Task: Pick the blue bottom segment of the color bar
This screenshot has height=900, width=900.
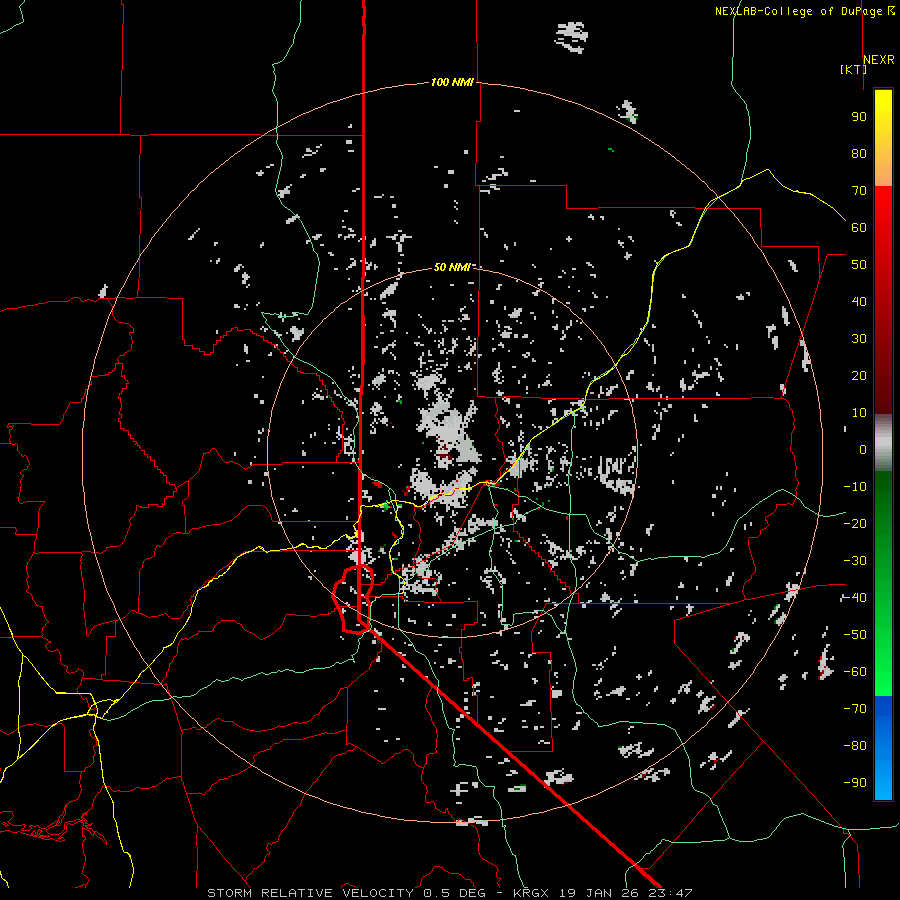Action: (x=883, y=748)
